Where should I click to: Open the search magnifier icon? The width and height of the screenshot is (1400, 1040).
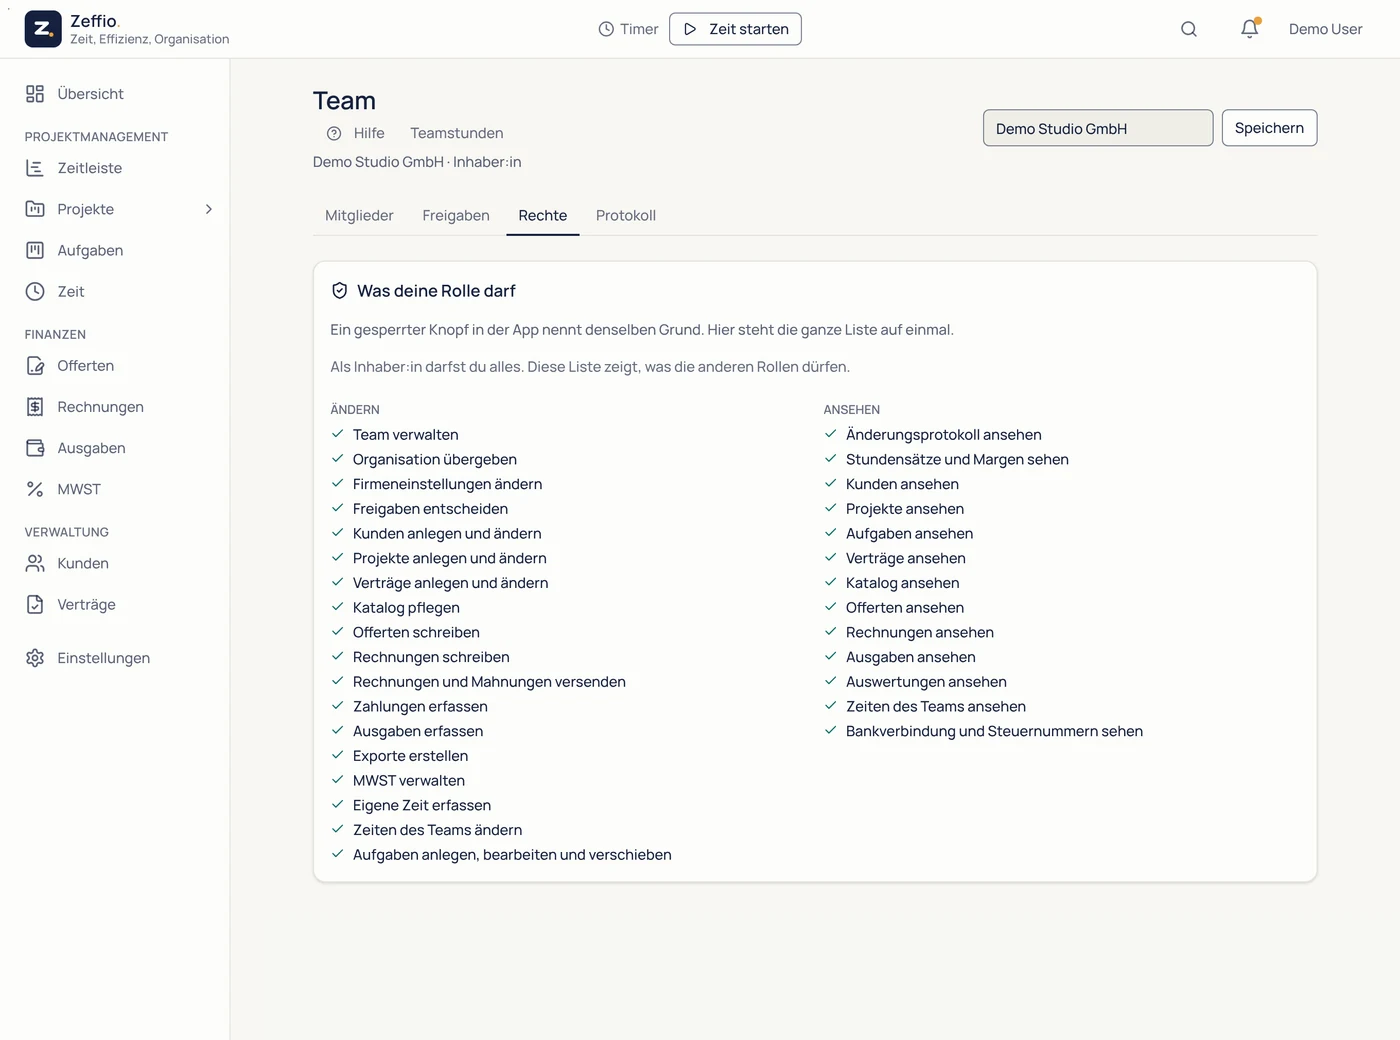(x=1189, y=29)
